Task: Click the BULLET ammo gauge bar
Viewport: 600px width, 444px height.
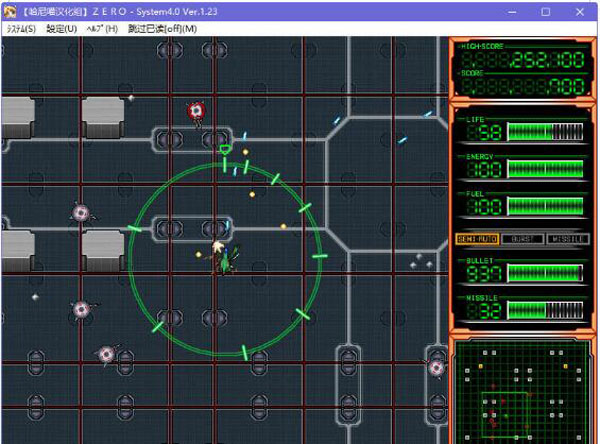Action: [545, 273]
